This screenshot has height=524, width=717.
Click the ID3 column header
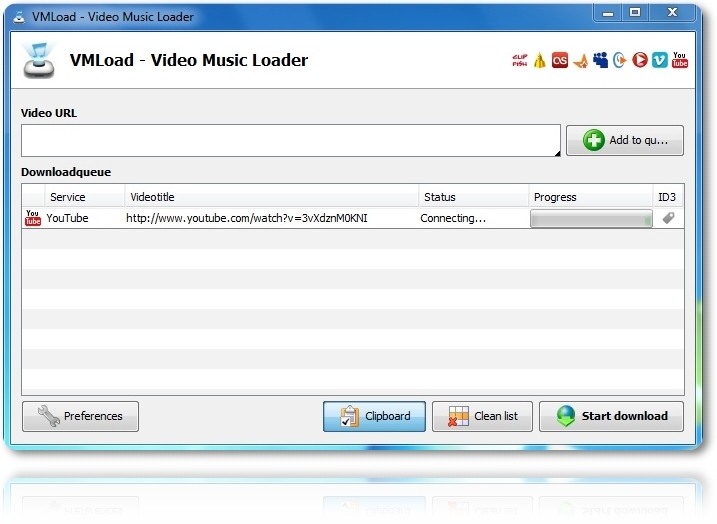click(x=668, y=197)
